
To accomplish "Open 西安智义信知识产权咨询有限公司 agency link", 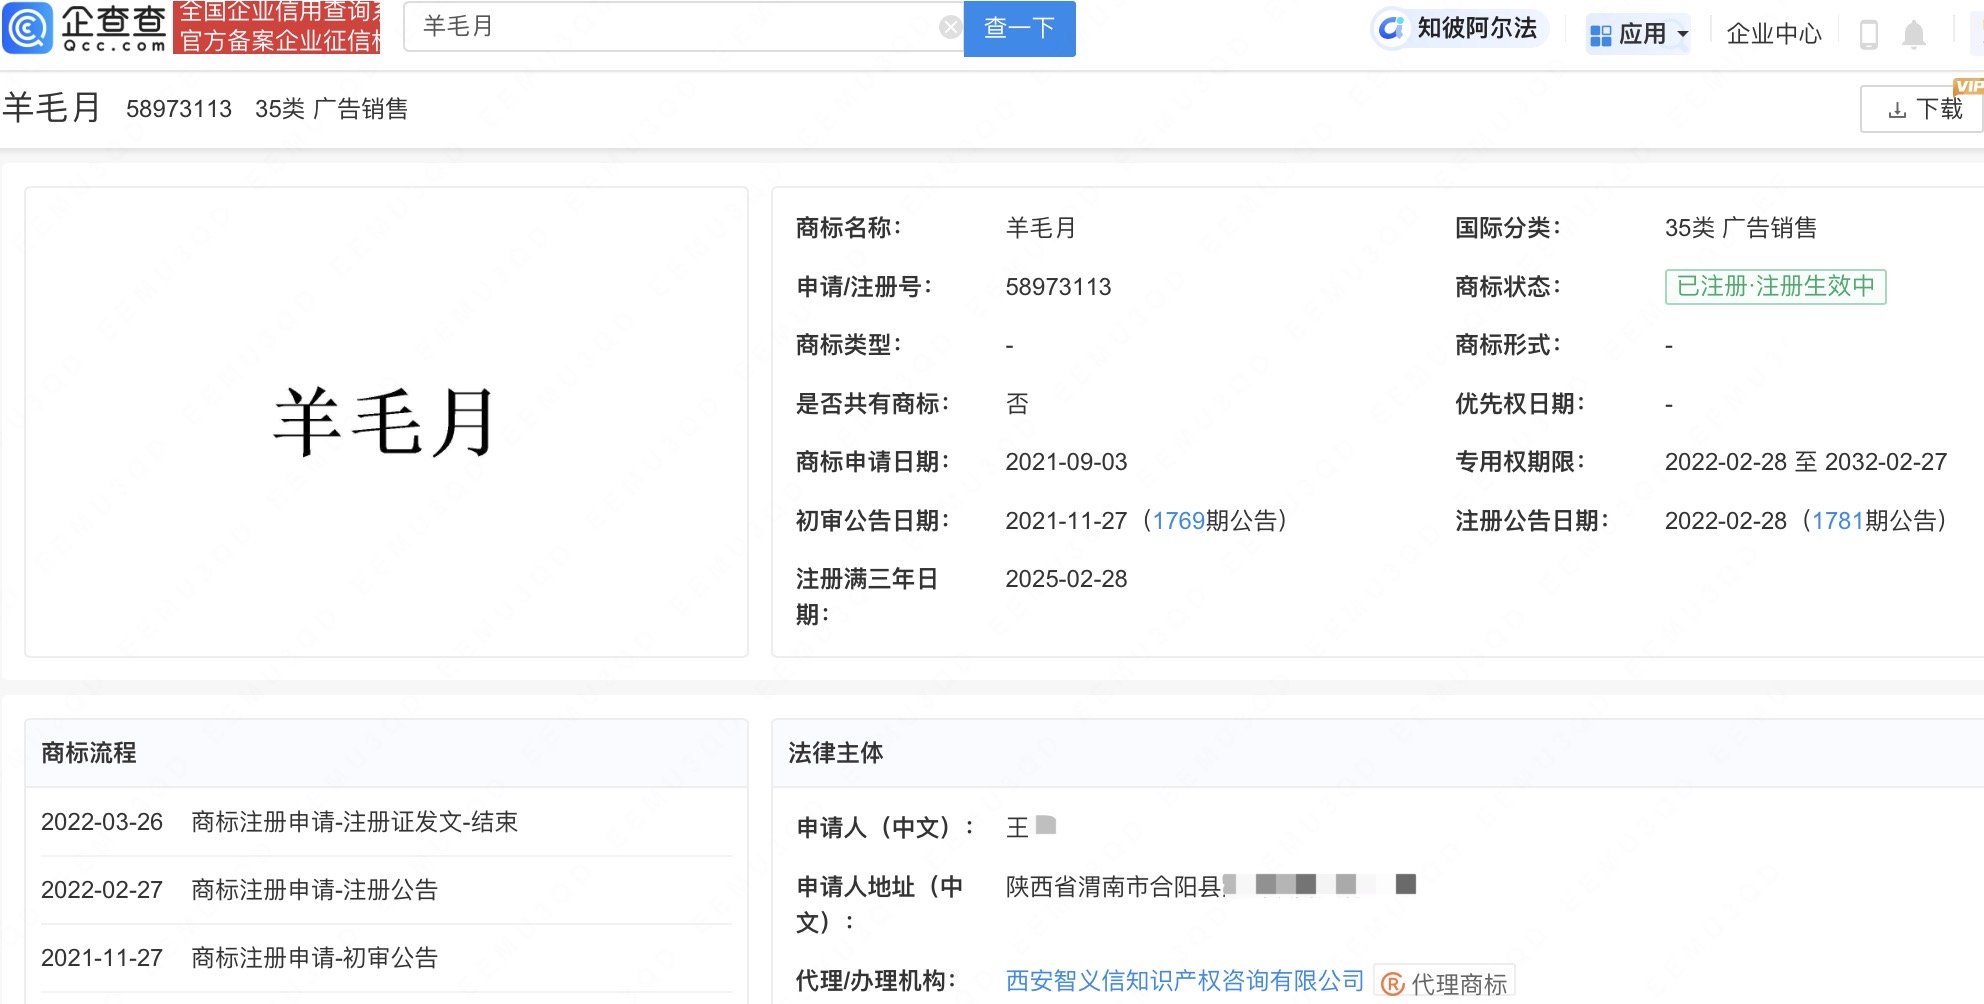I will [x=1184, y=981].
